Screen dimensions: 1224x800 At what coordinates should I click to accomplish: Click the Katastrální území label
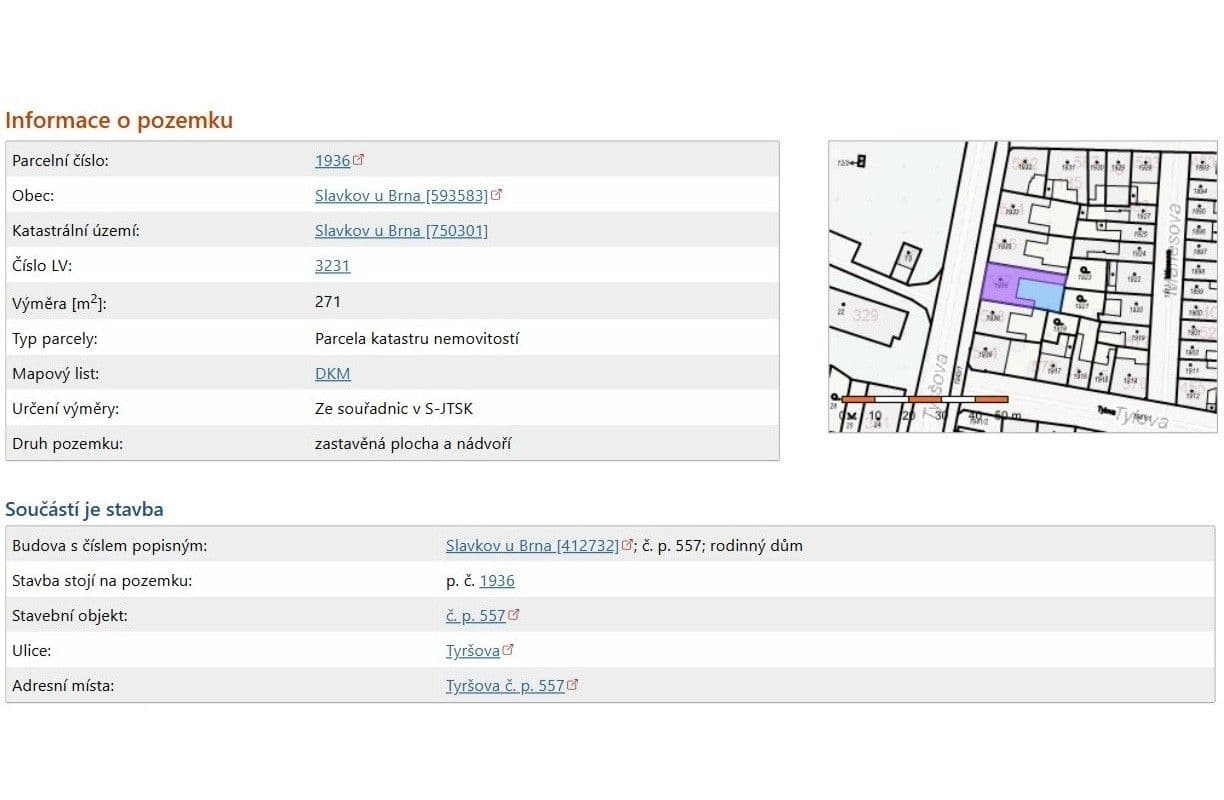pyautogui.click(x=76, y=231)
